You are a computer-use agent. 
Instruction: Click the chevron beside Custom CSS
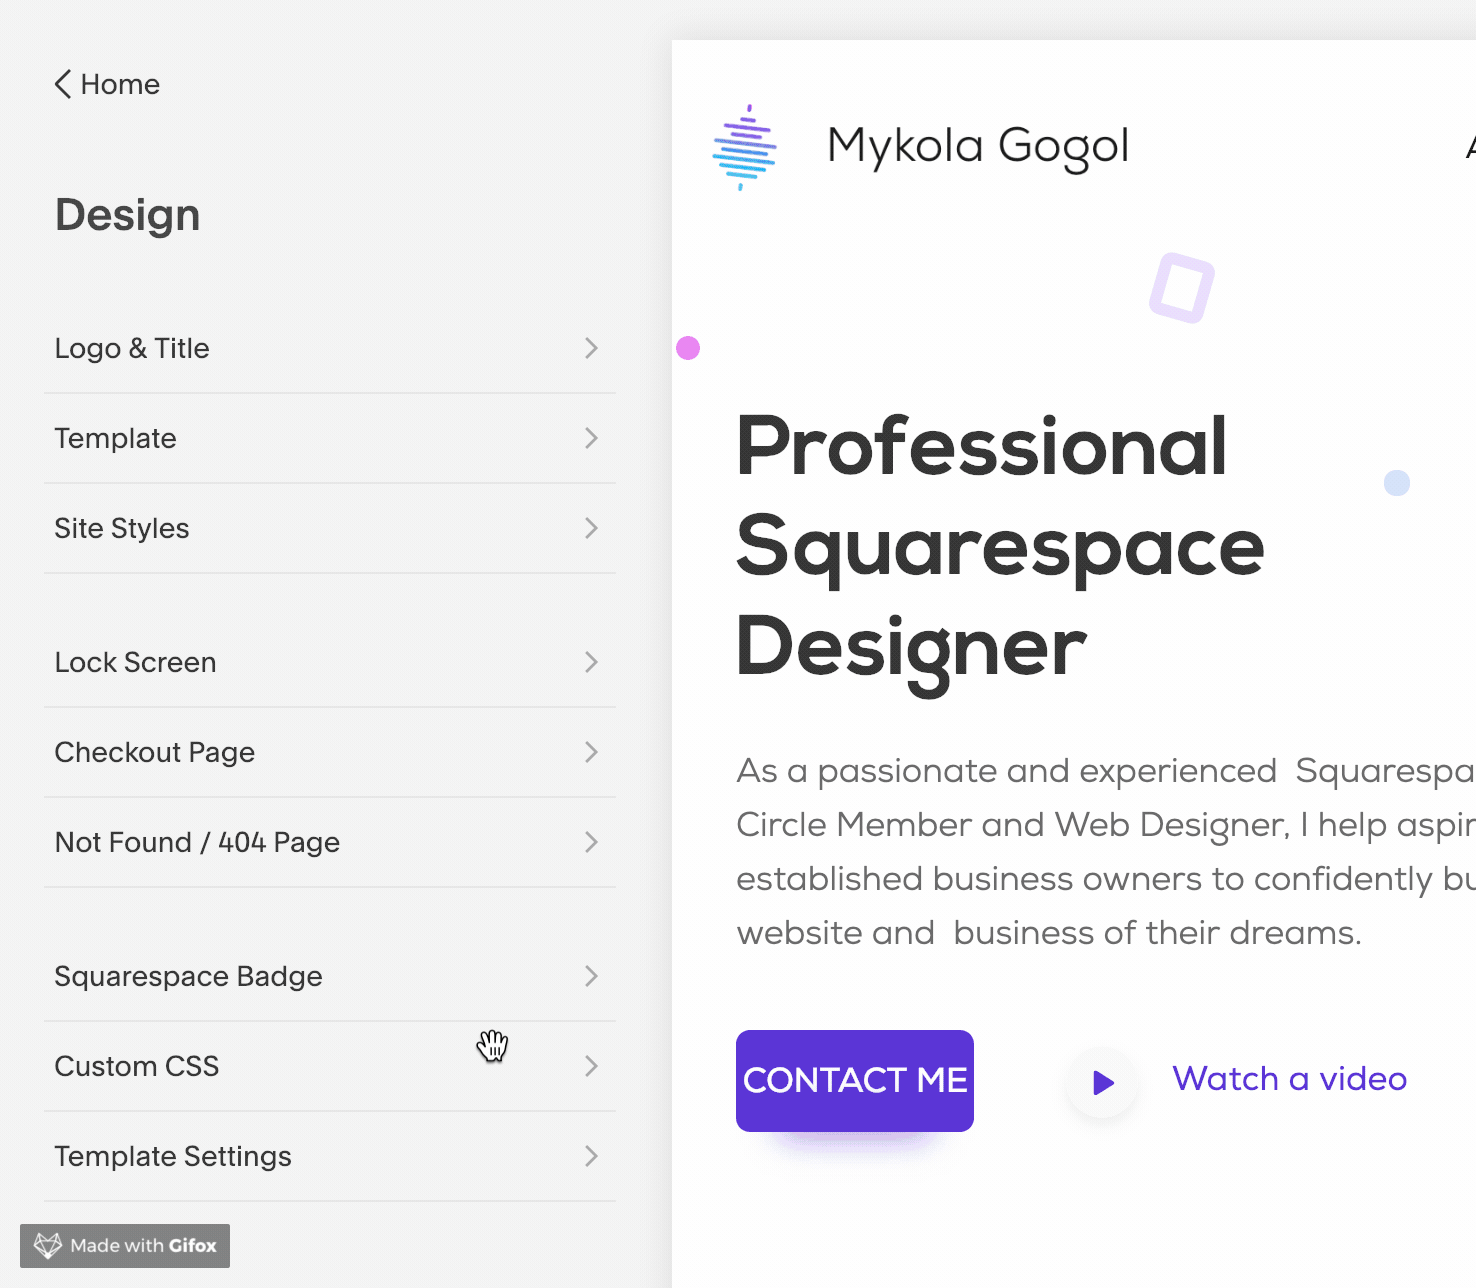[x=591, y=1066]
